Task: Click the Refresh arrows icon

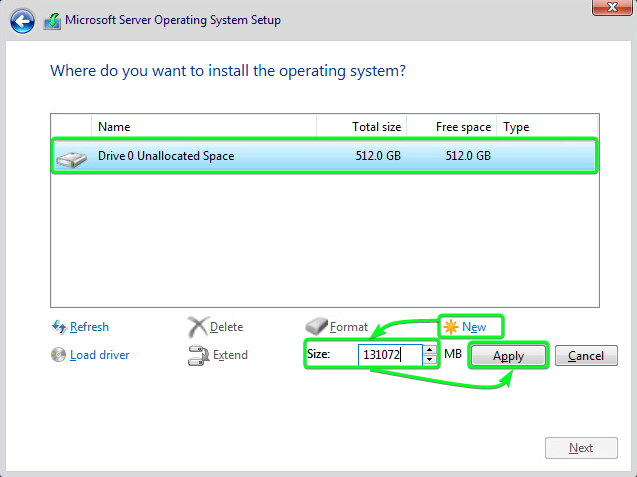Action: pyautogui.click(x=59, y=326)
